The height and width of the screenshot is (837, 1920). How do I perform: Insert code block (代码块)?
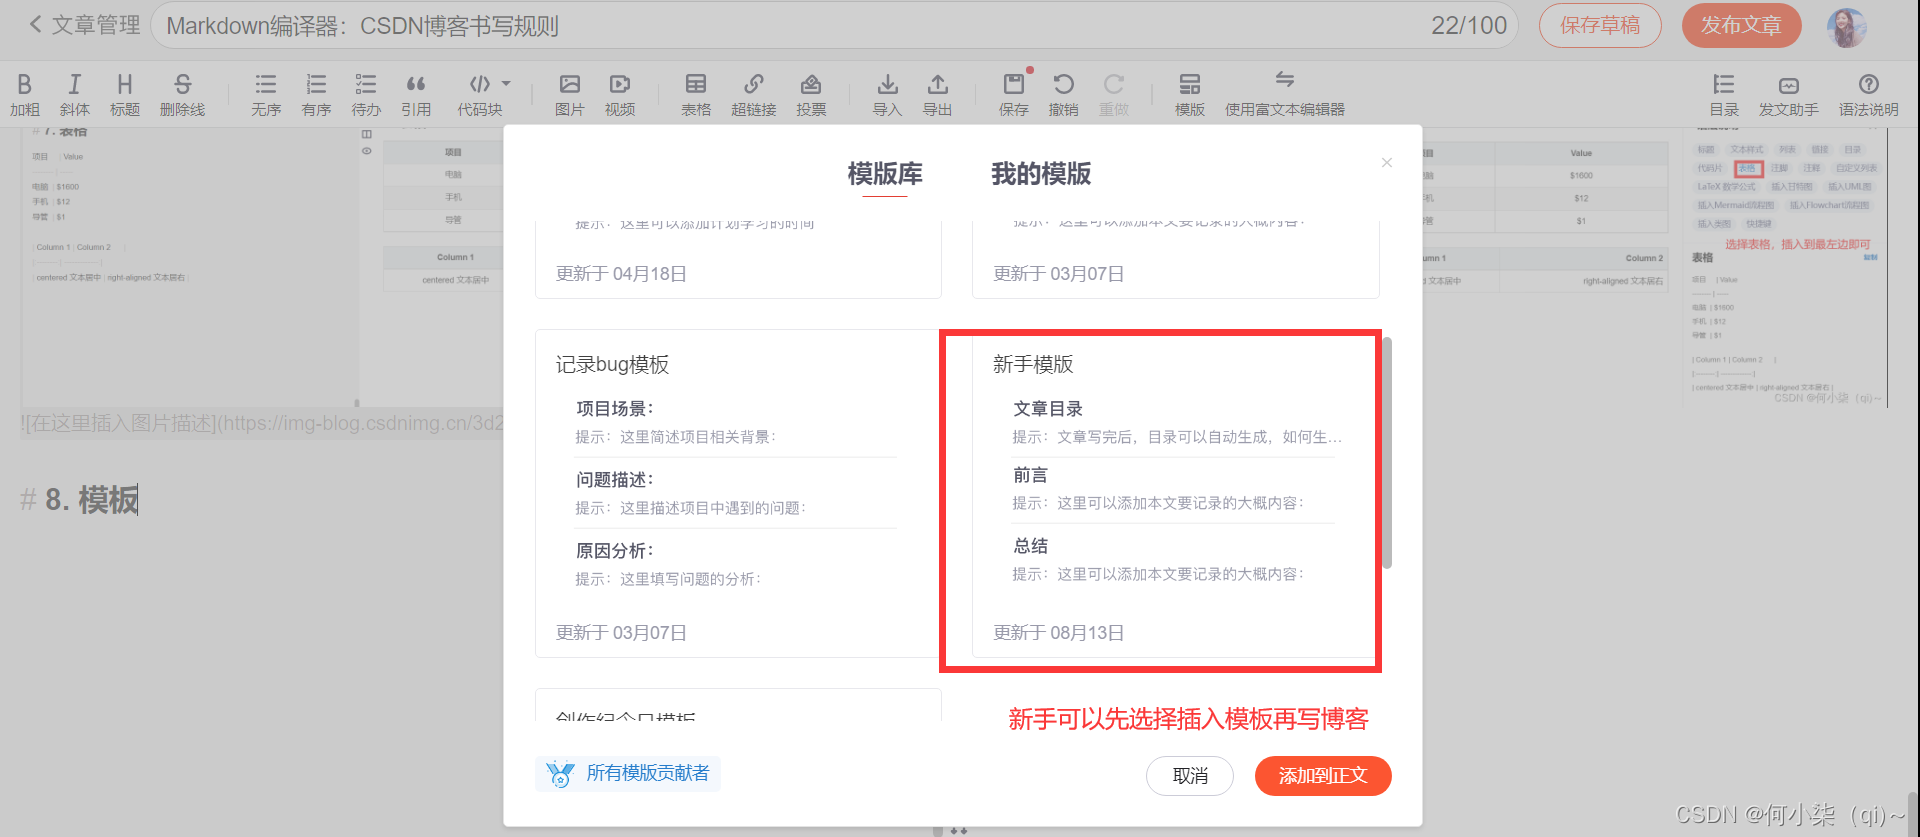(x=480, y=95)
